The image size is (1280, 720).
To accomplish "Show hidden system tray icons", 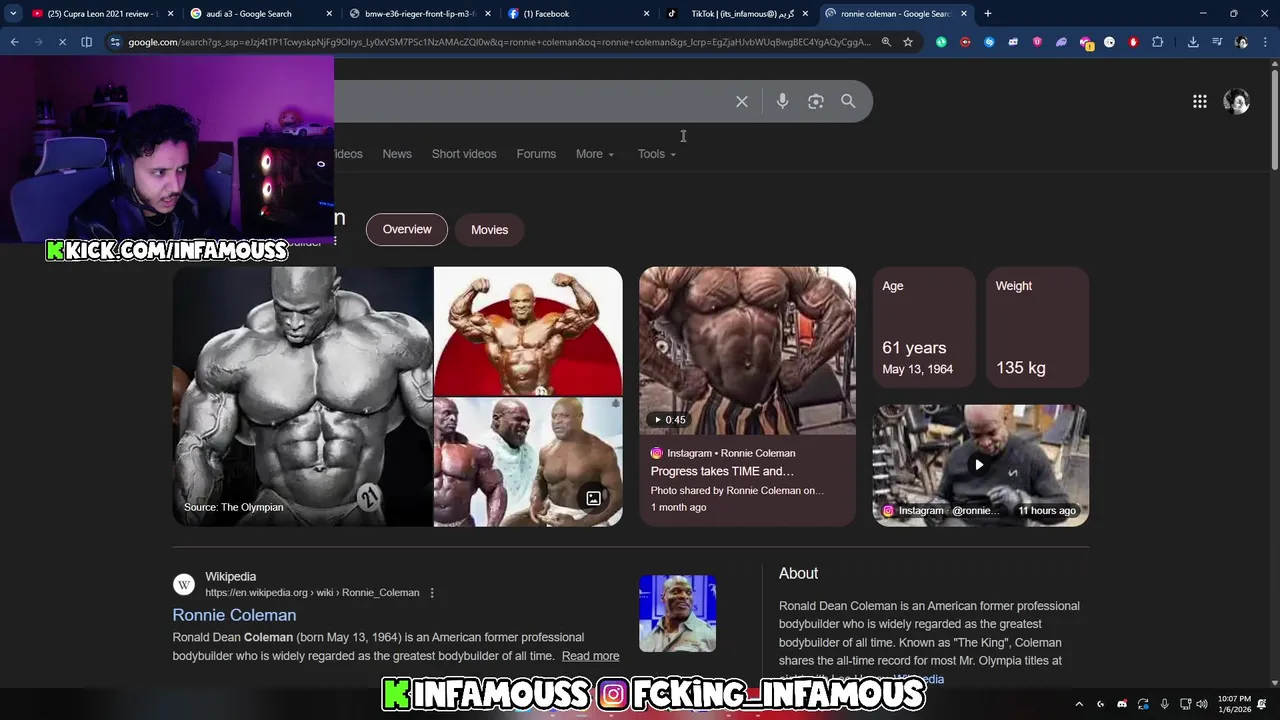I will tap(1079, 704).
